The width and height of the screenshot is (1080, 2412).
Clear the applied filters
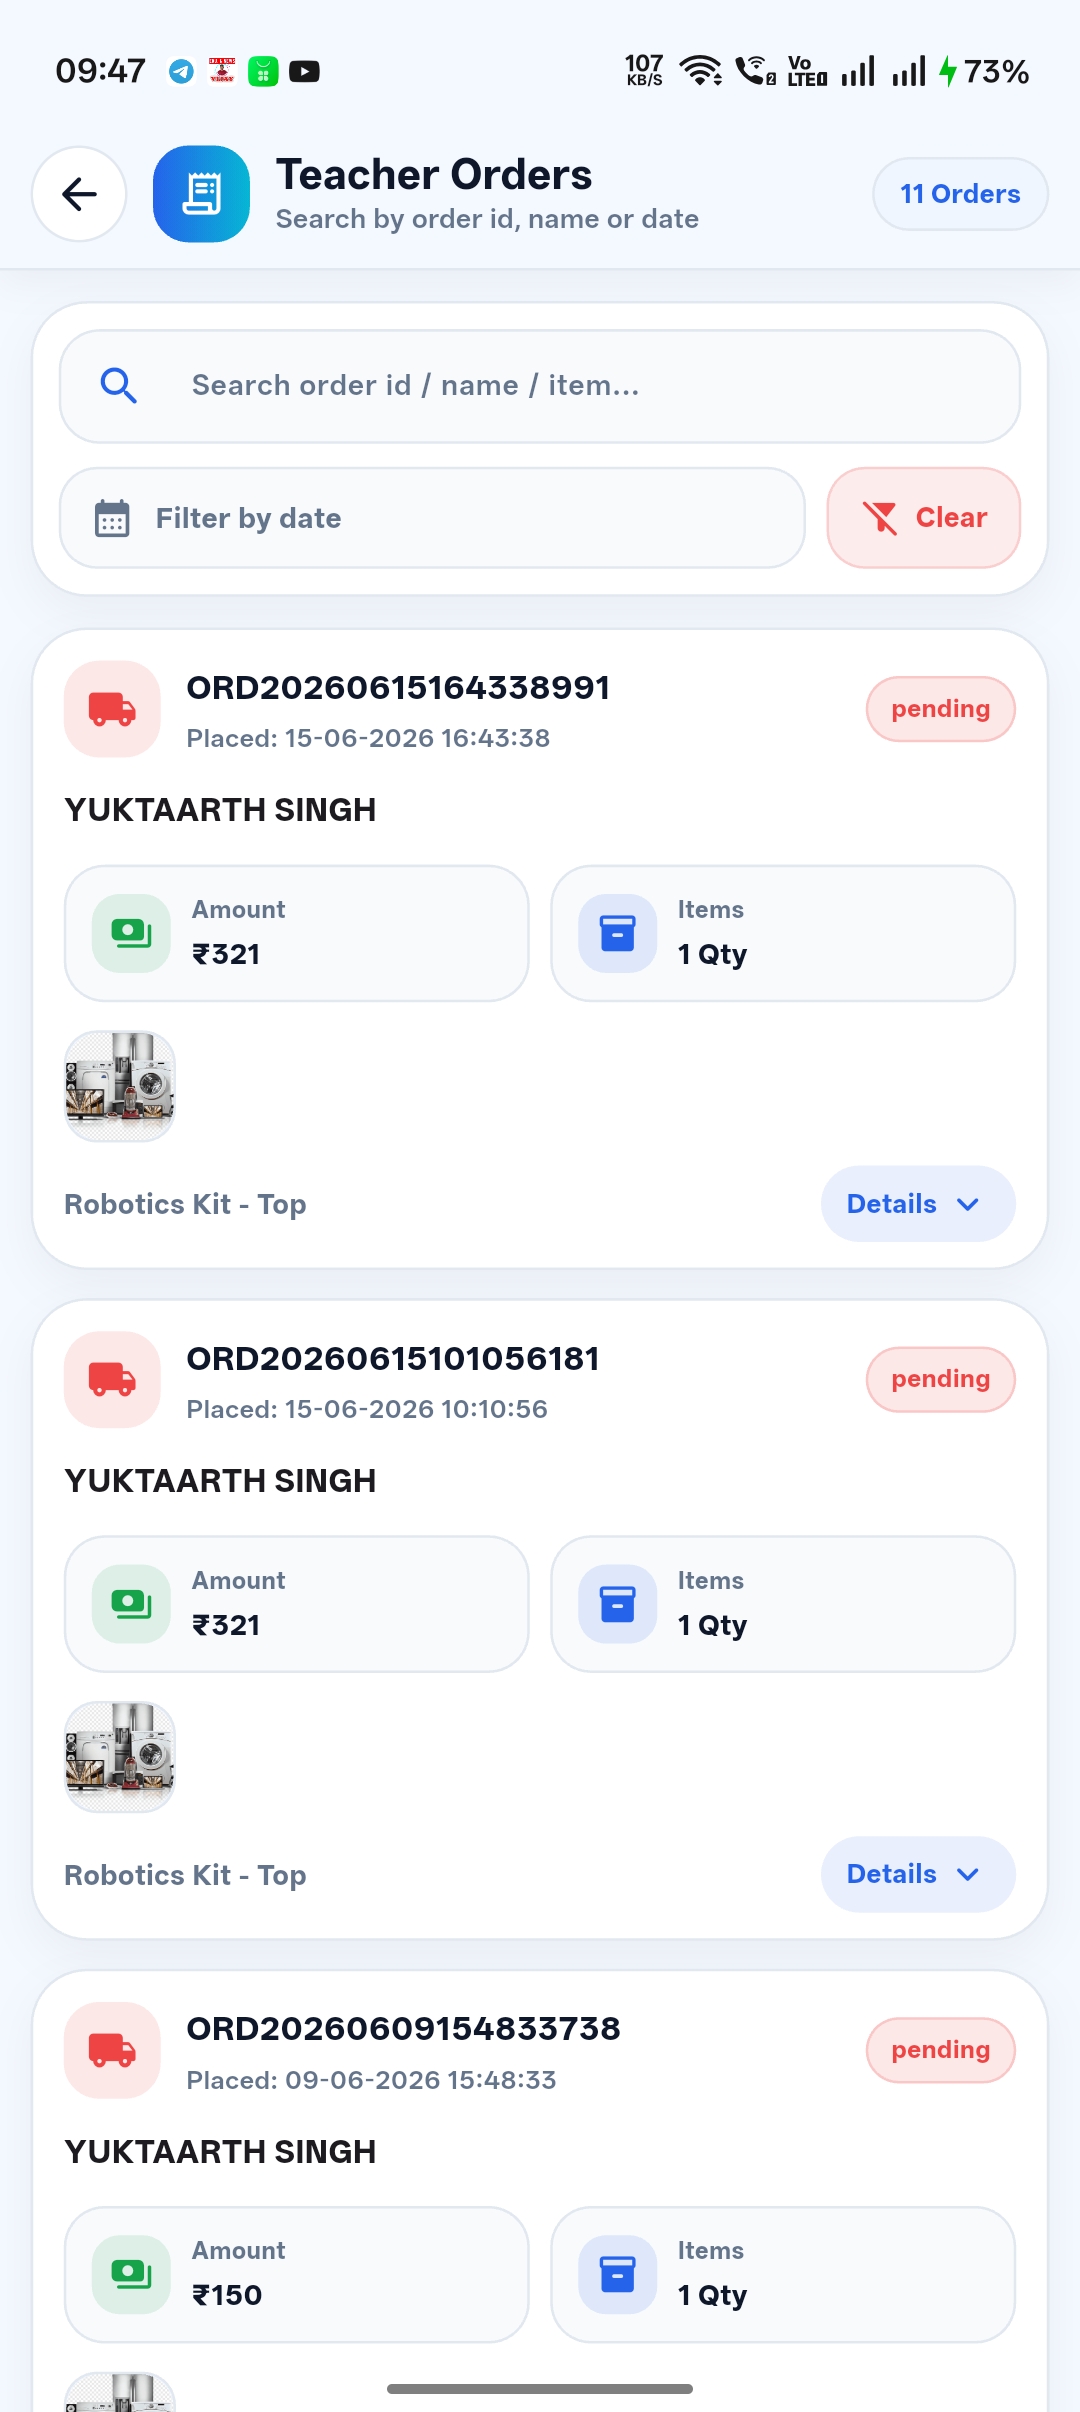[x=923, y=518]
